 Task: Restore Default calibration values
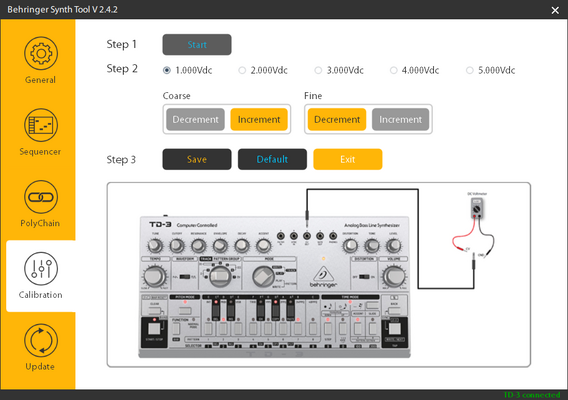point(272,159)
